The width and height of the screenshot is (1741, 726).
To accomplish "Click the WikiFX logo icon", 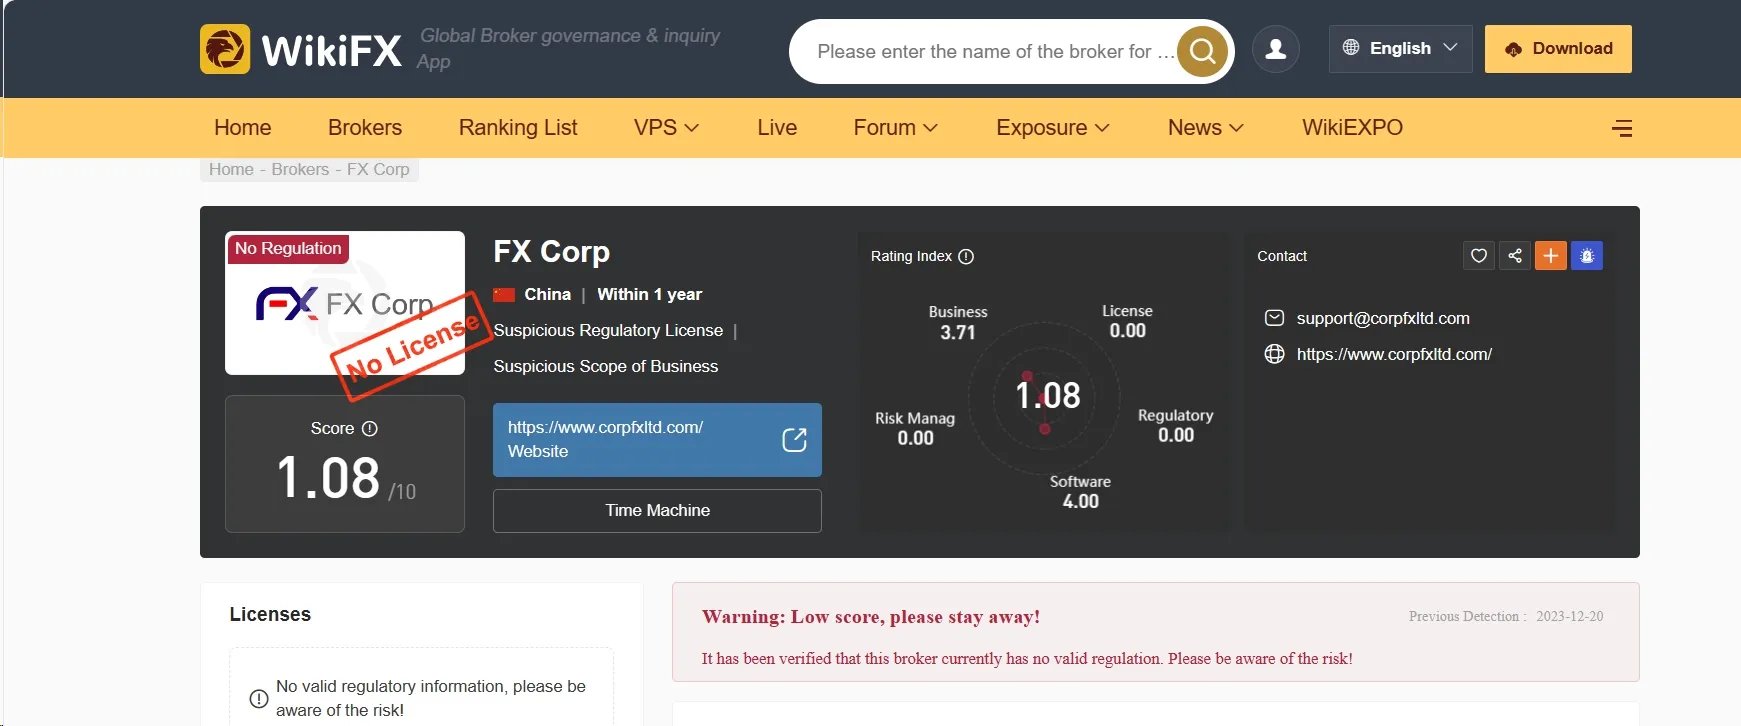I will (x=225, y=49).
